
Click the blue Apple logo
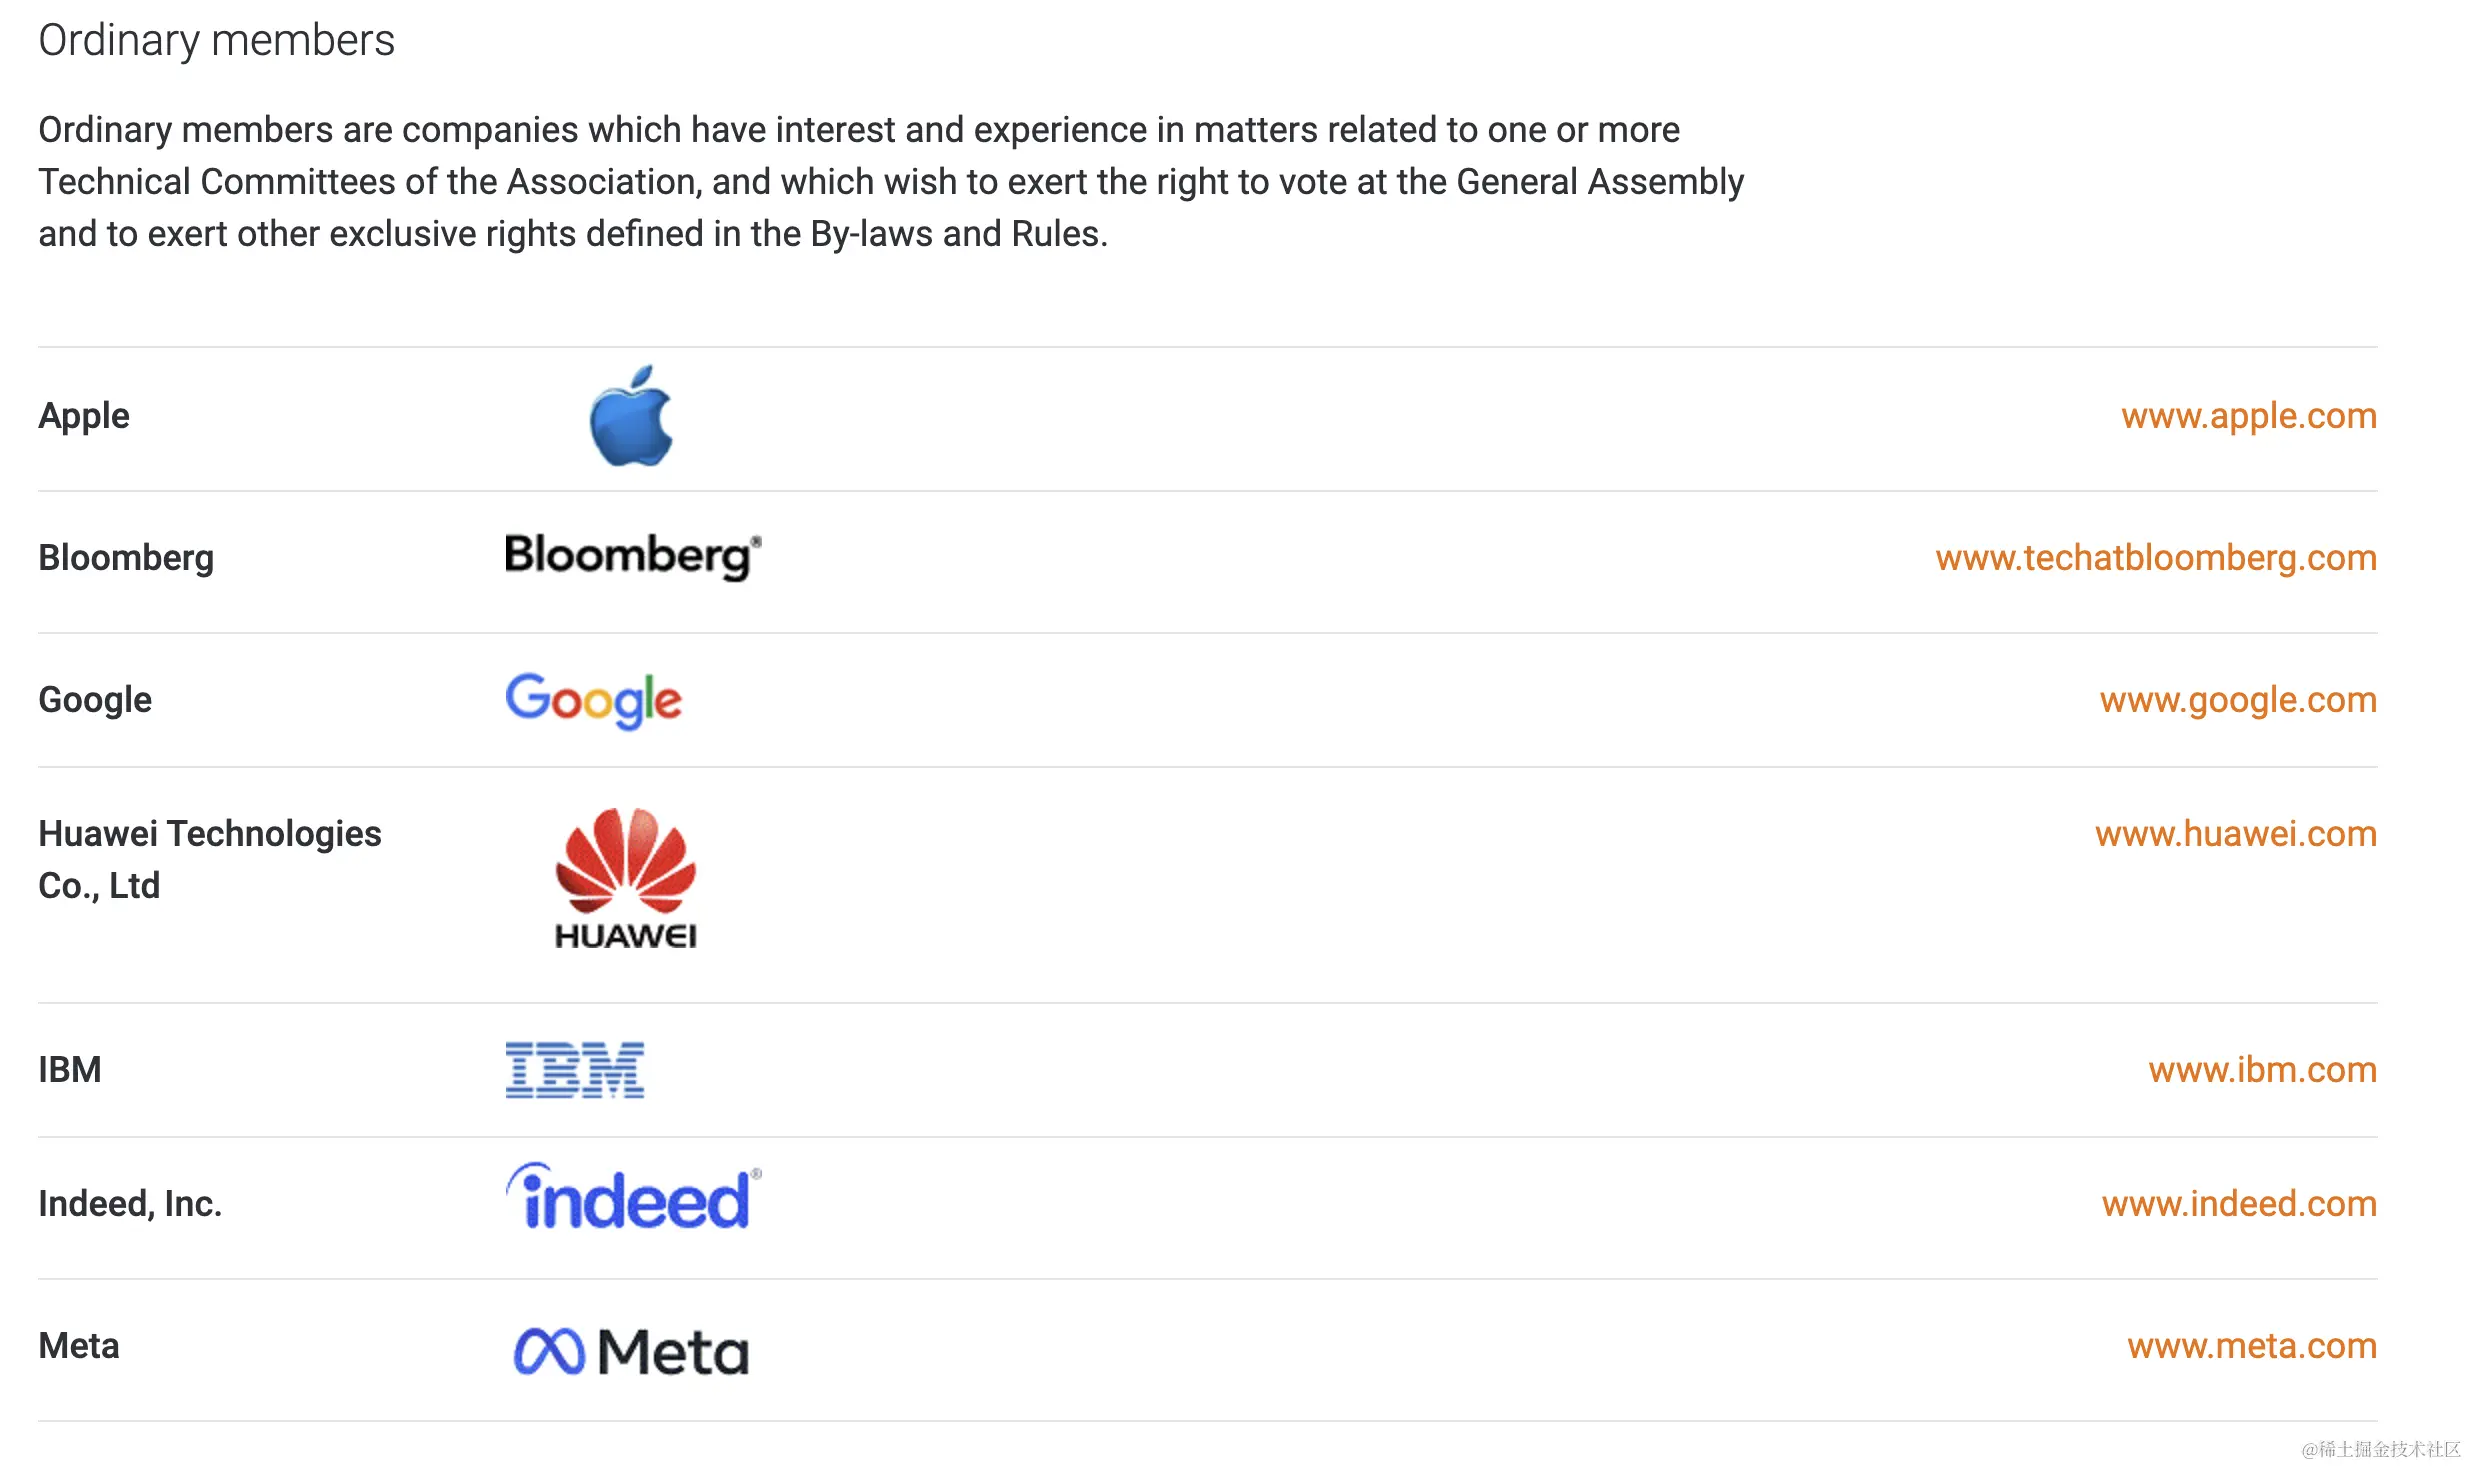click(x=631, y=416)
